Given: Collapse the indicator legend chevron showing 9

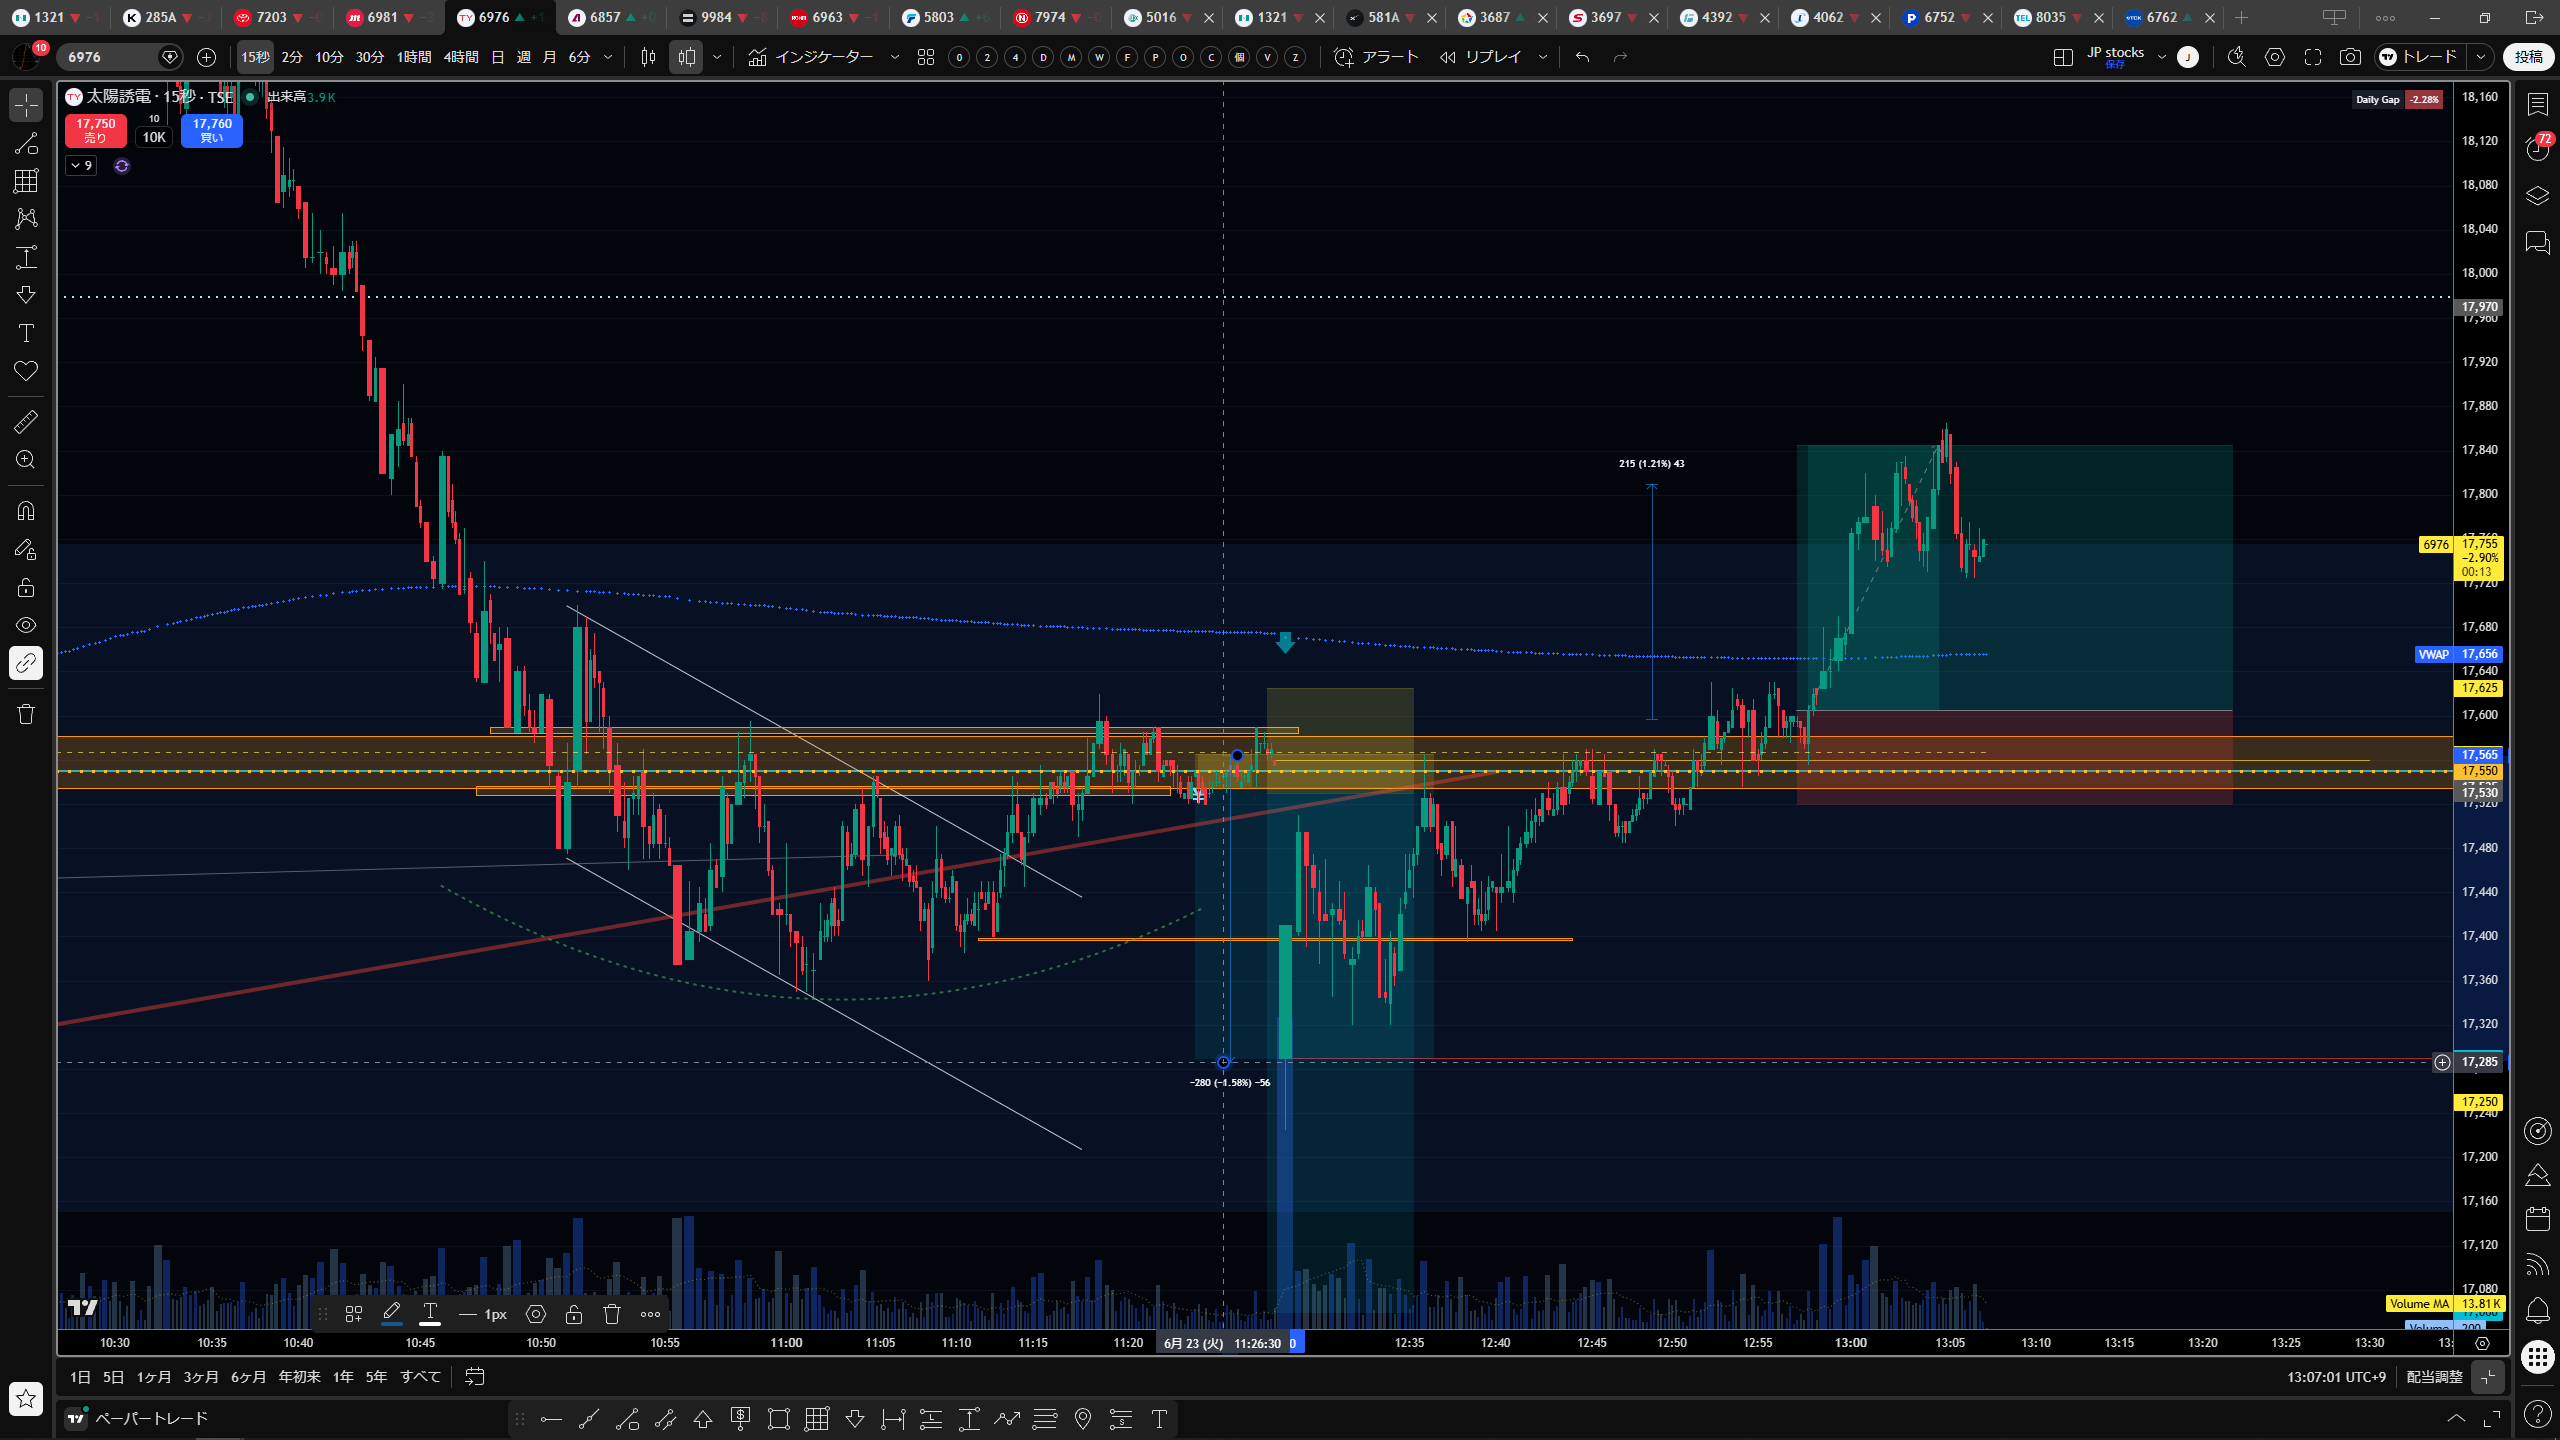Looking at the screenshot, I should (x=82, y=166).
